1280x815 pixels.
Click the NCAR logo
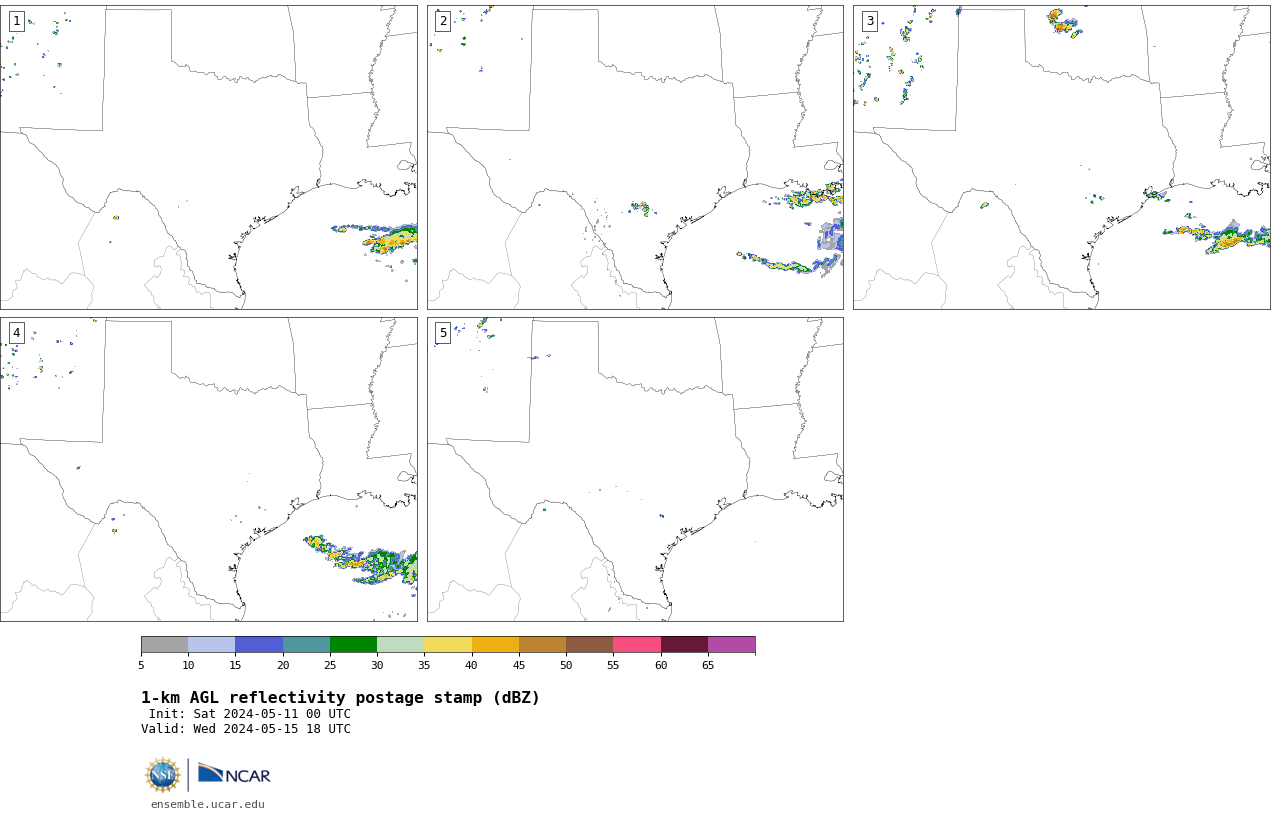tap(234, 774)
